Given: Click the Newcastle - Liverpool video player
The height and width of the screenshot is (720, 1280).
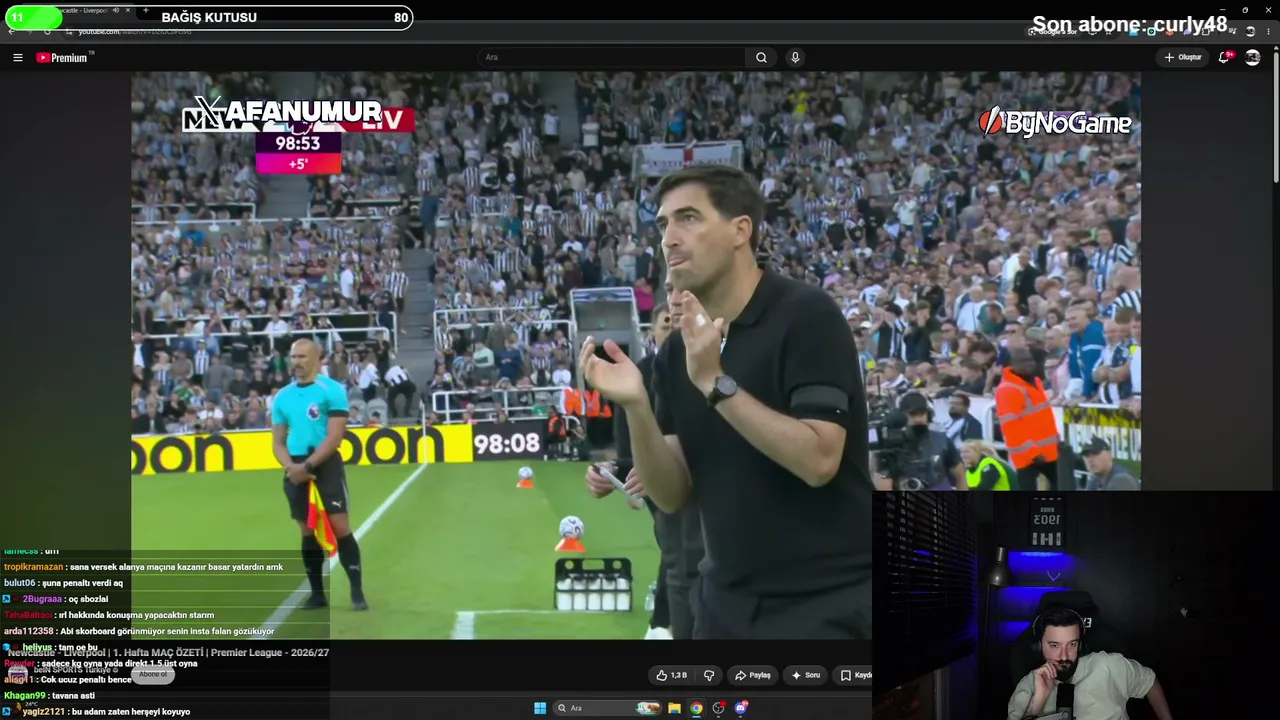Looking at the screenshot, I should (635, 355).
